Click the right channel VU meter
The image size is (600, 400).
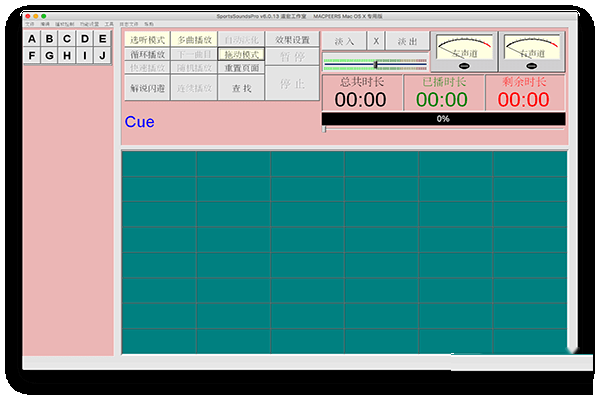coord(532,47)
